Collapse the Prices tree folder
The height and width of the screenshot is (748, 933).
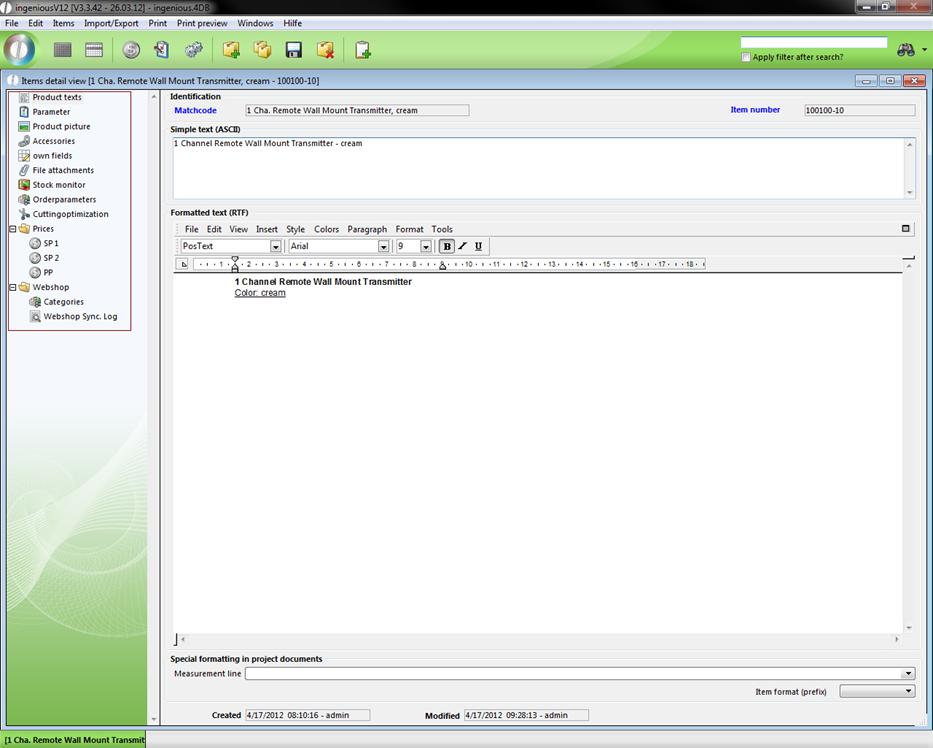click(13, 229)
